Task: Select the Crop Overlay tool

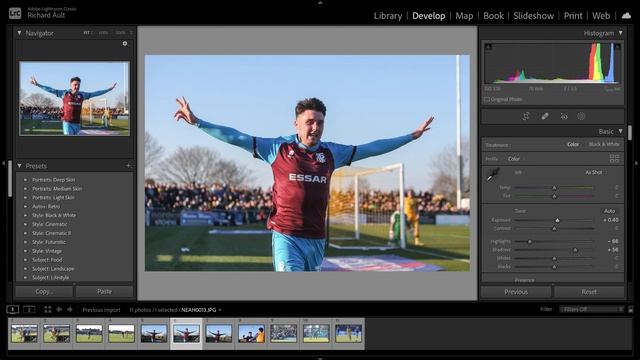Action: tap(526, 116)
